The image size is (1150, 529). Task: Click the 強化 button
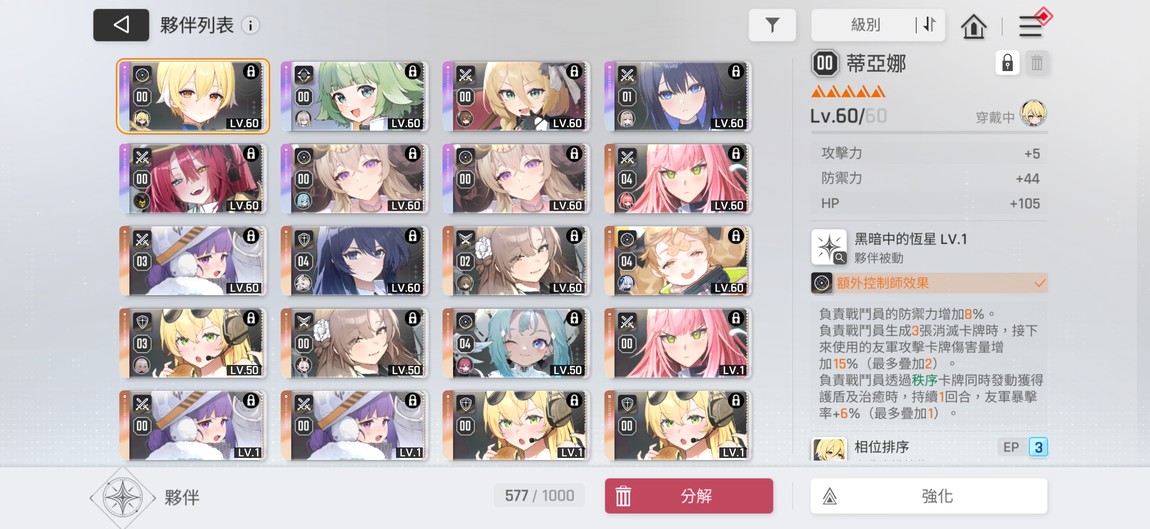click(929, 496)
